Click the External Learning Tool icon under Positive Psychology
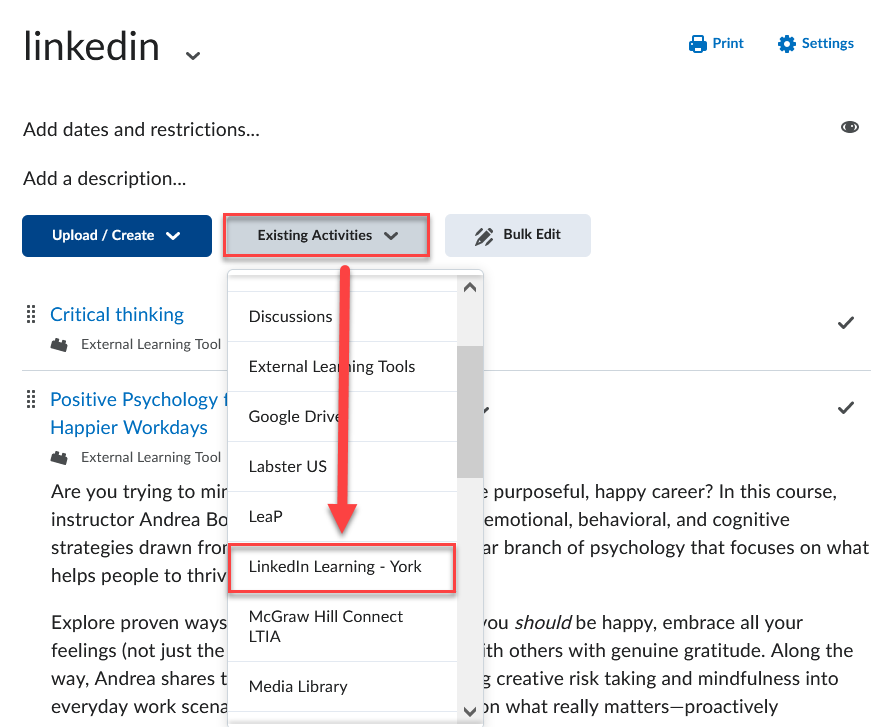883x727 pixels. (x=60, y=457)
